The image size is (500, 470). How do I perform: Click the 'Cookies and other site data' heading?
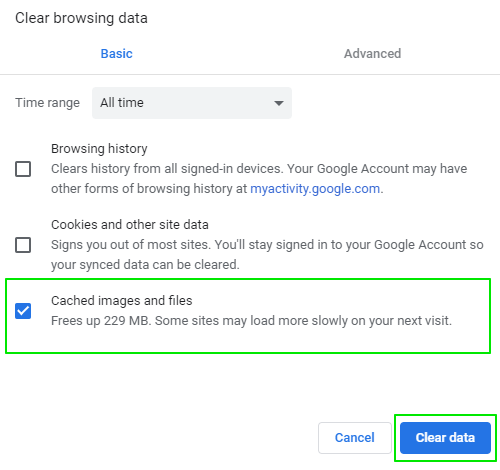[x=130, y=224]
